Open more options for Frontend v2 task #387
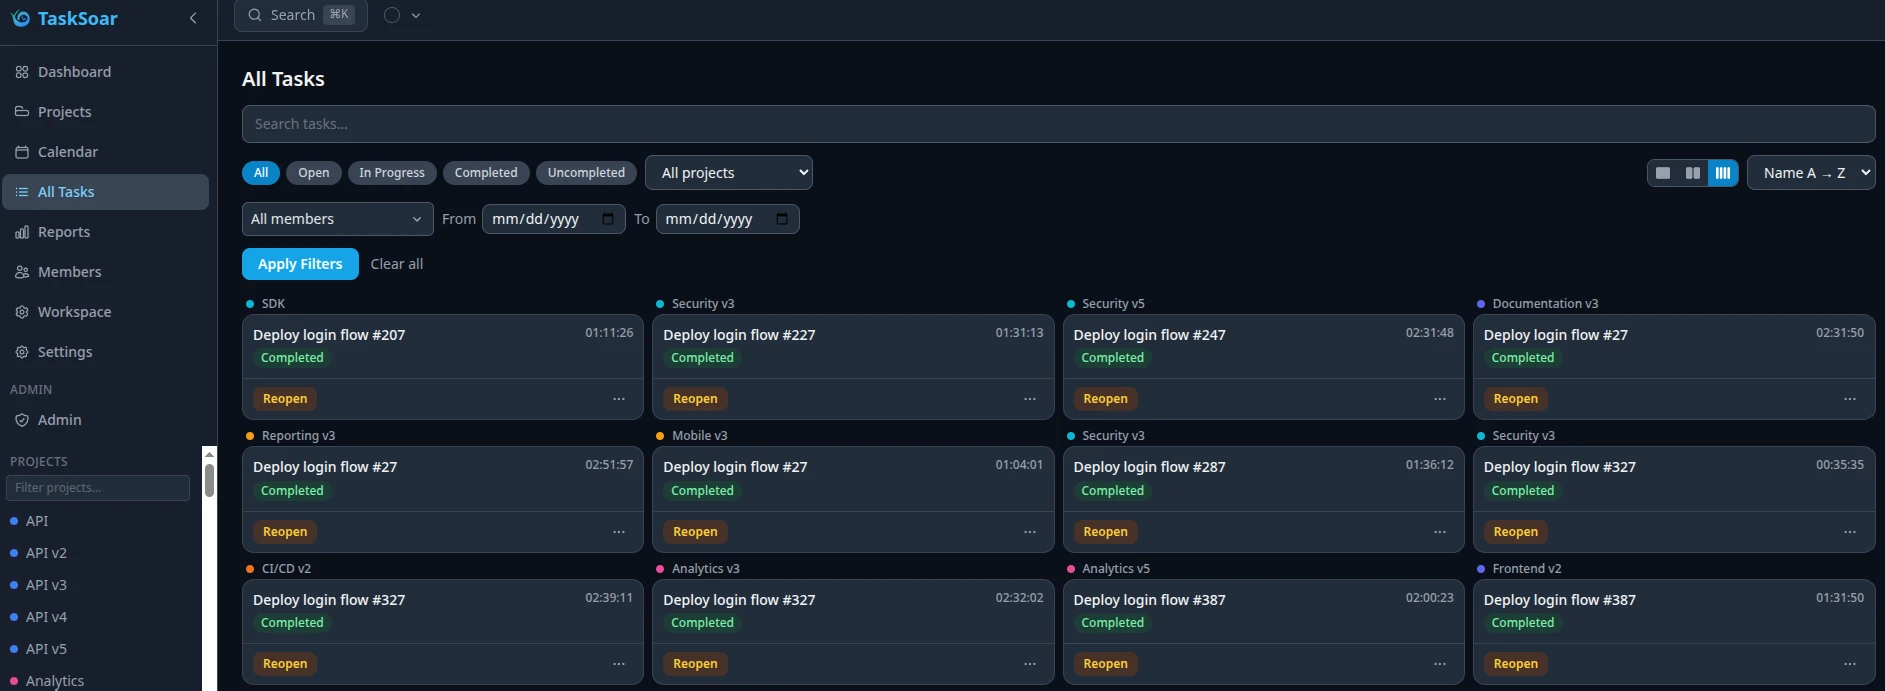This screenshot has width=1885, height=691. tap(1850, 664)
